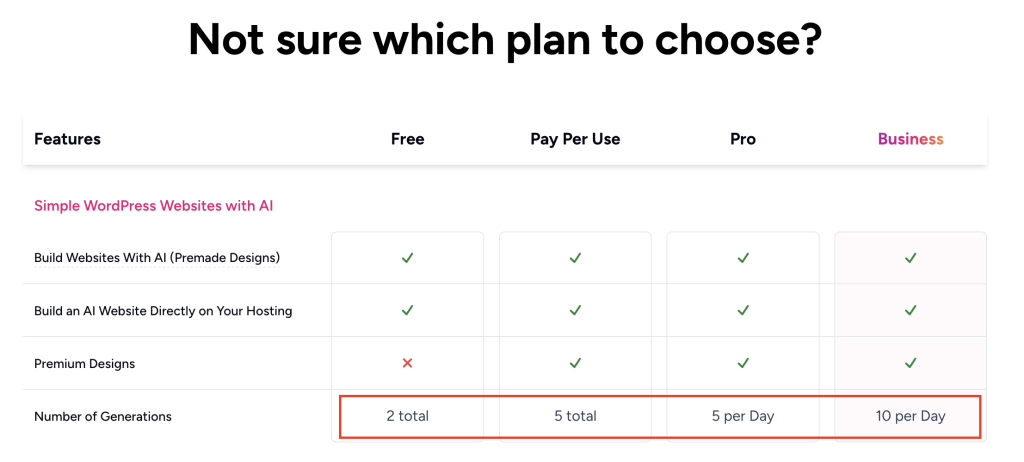
Task: Click Free checkmark for Website on Your Hosting
Action: pyautogui.click(x=407, y=311)
